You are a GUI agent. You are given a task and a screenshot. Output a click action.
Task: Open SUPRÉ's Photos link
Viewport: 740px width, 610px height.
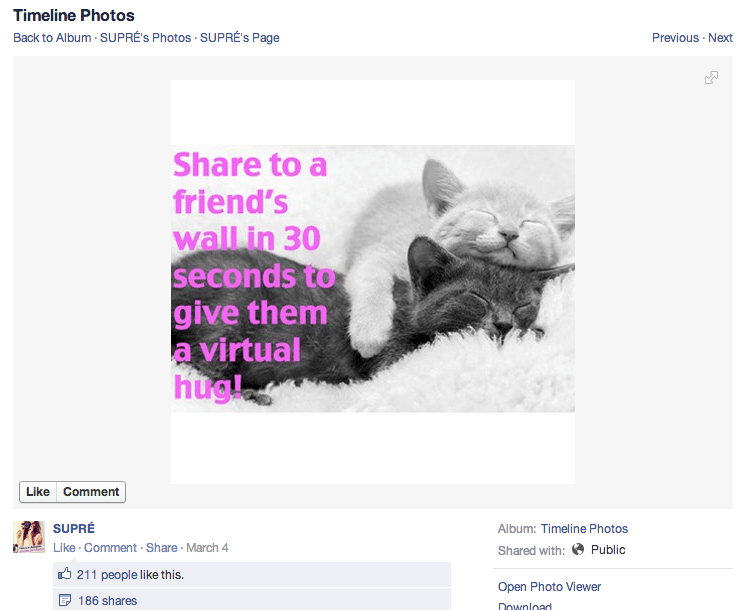coord(145,38)
